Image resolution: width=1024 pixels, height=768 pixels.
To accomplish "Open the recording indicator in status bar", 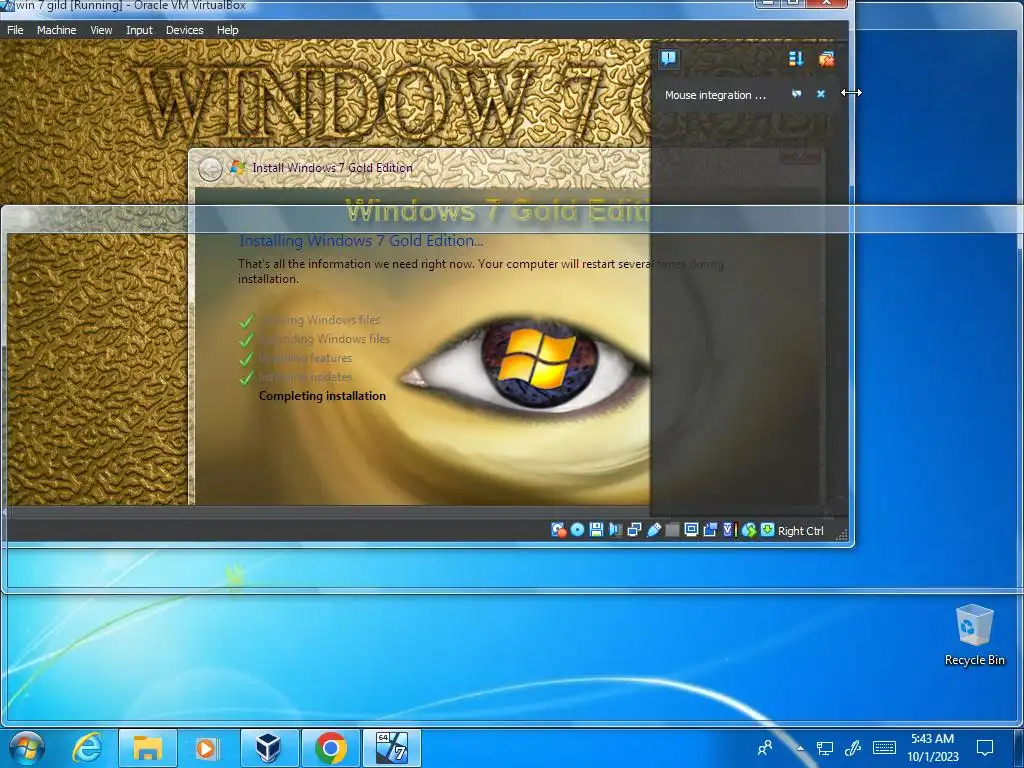I will click(710, 530).
